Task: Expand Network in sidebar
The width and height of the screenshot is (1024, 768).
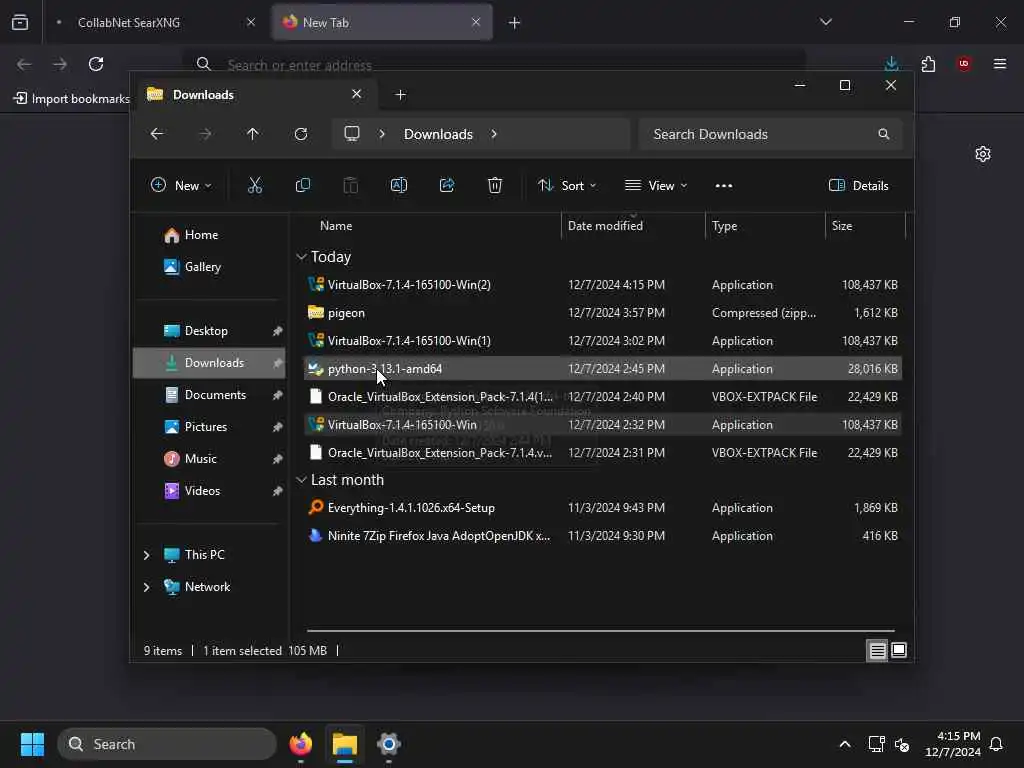Action: pyautogui.click(x=146, y=586)
